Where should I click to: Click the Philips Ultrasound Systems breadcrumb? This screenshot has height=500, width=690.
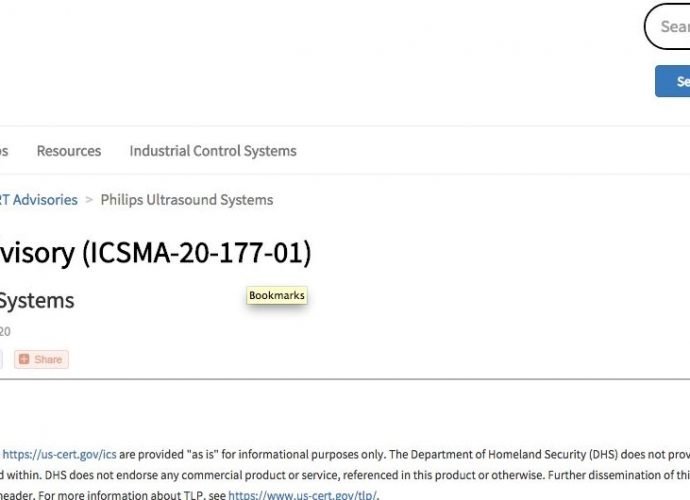pyautogui.click(x=187, y=200)
